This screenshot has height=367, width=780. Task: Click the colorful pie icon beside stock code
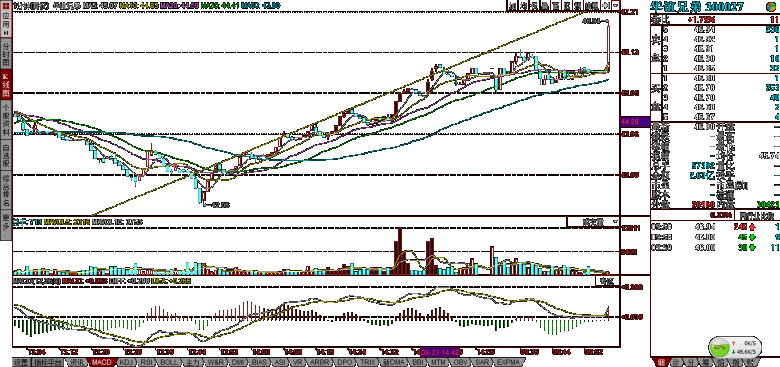[x=771, y=7]
